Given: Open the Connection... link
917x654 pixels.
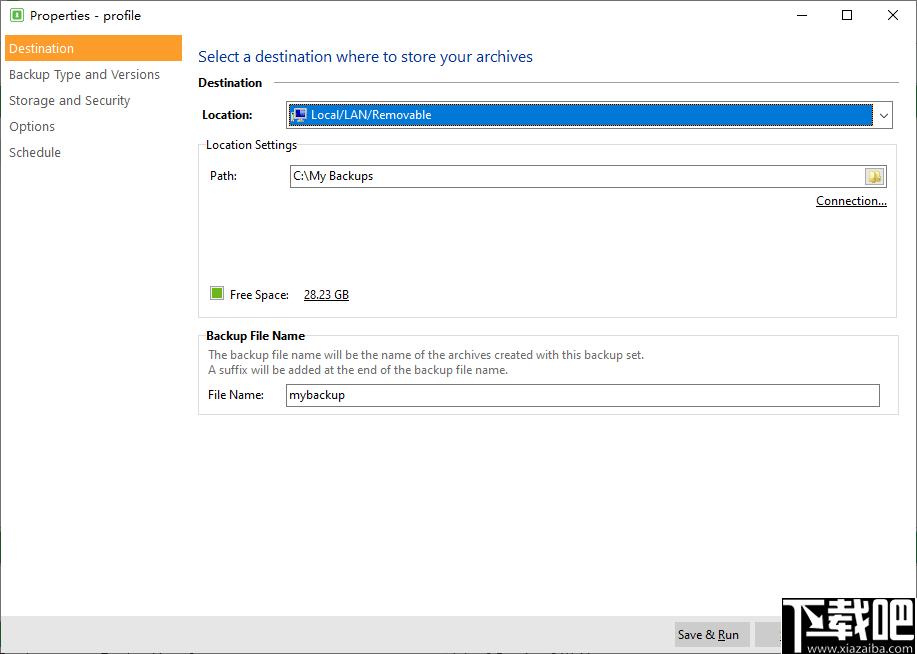Looking at the screenshot, I should point(851,201).
